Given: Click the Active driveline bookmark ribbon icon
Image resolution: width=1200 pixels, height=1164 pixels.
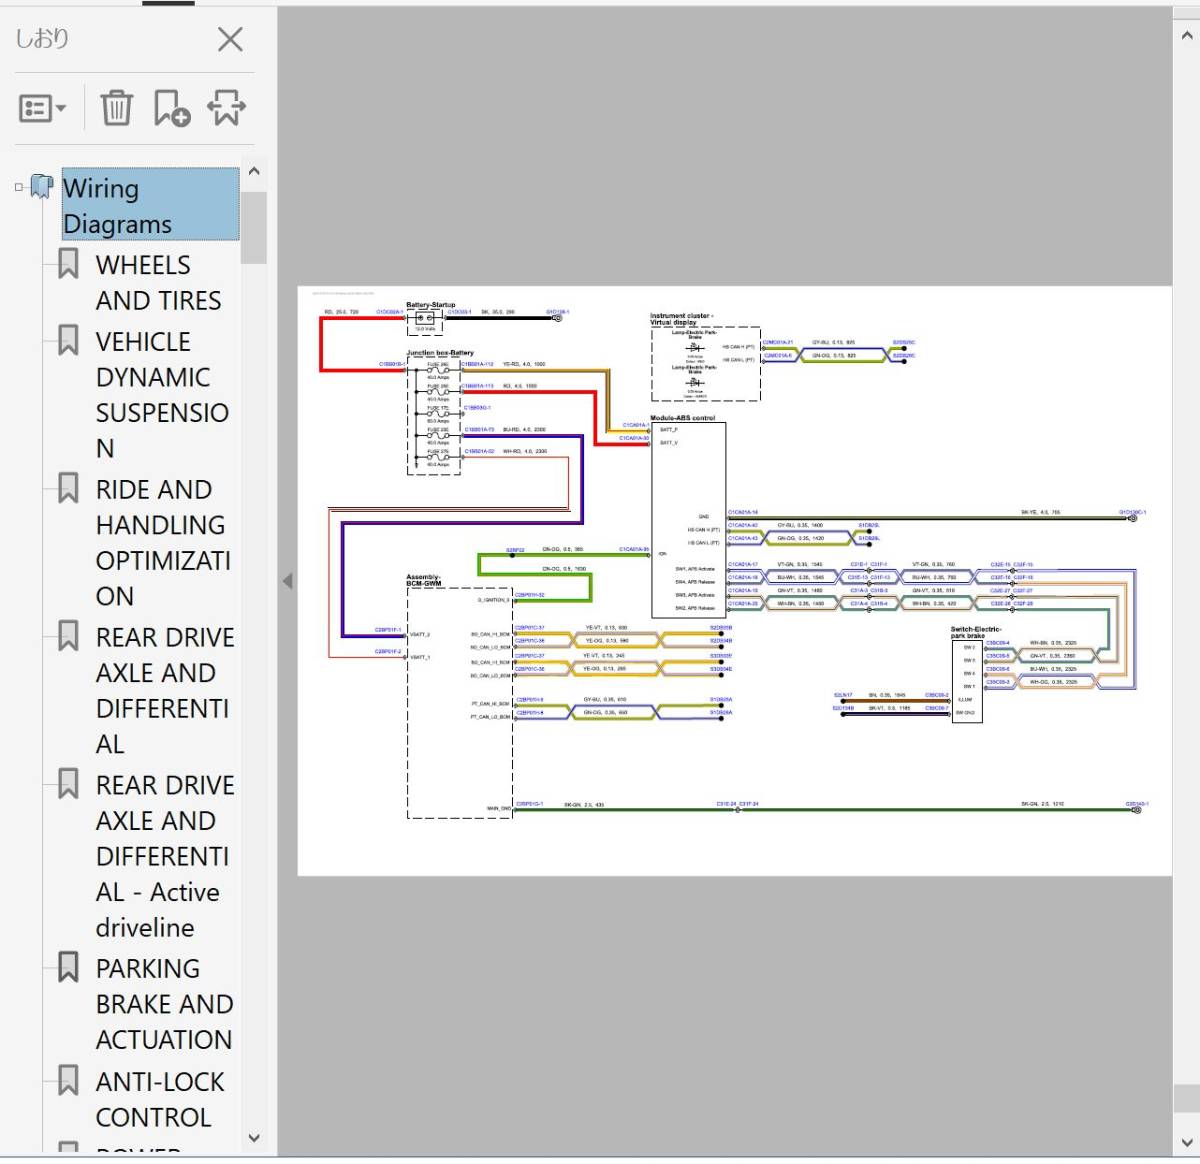Looking at the screenshot, I should (68, 784).
